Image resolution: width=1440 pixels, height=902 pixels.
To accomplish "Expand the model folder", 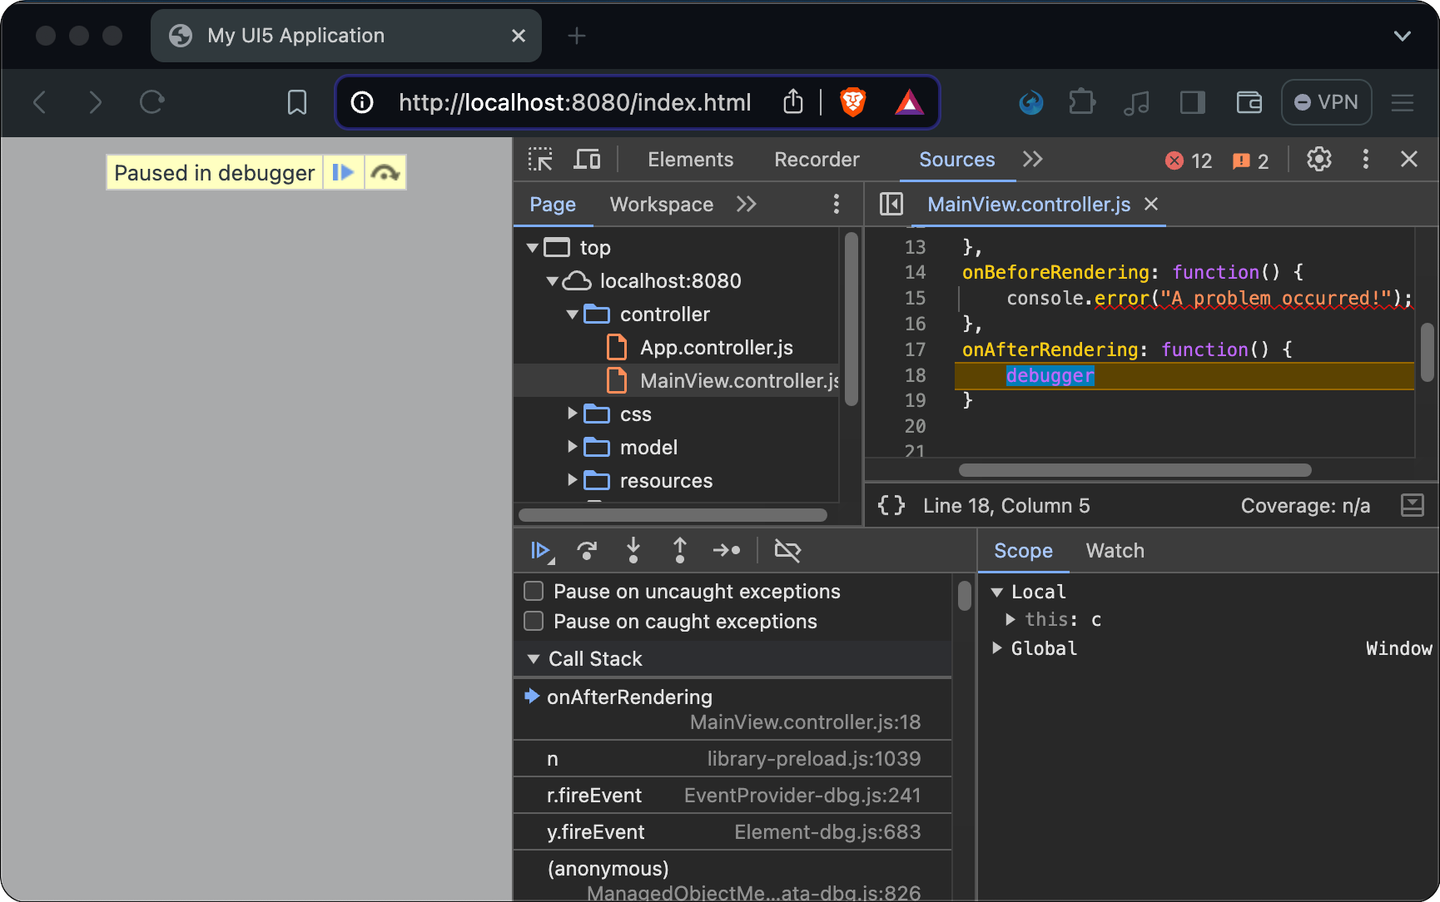I will [x=572, y=446].
